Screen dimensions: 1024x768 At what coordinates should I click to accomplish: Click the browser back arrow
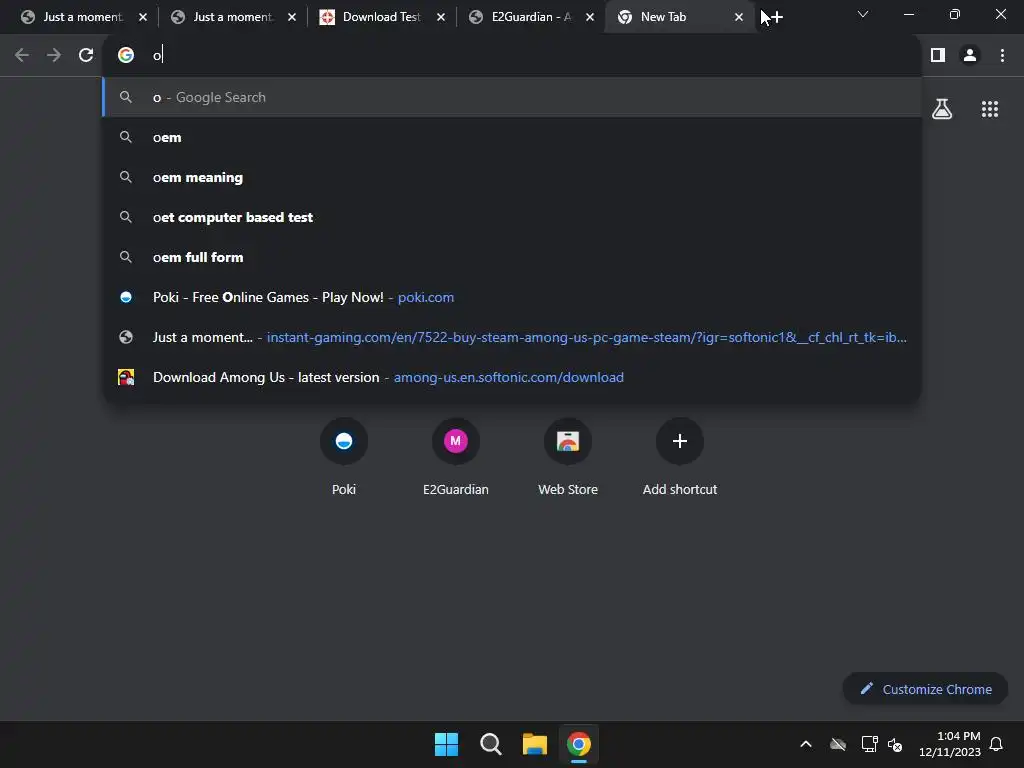(x=22, y=56)
